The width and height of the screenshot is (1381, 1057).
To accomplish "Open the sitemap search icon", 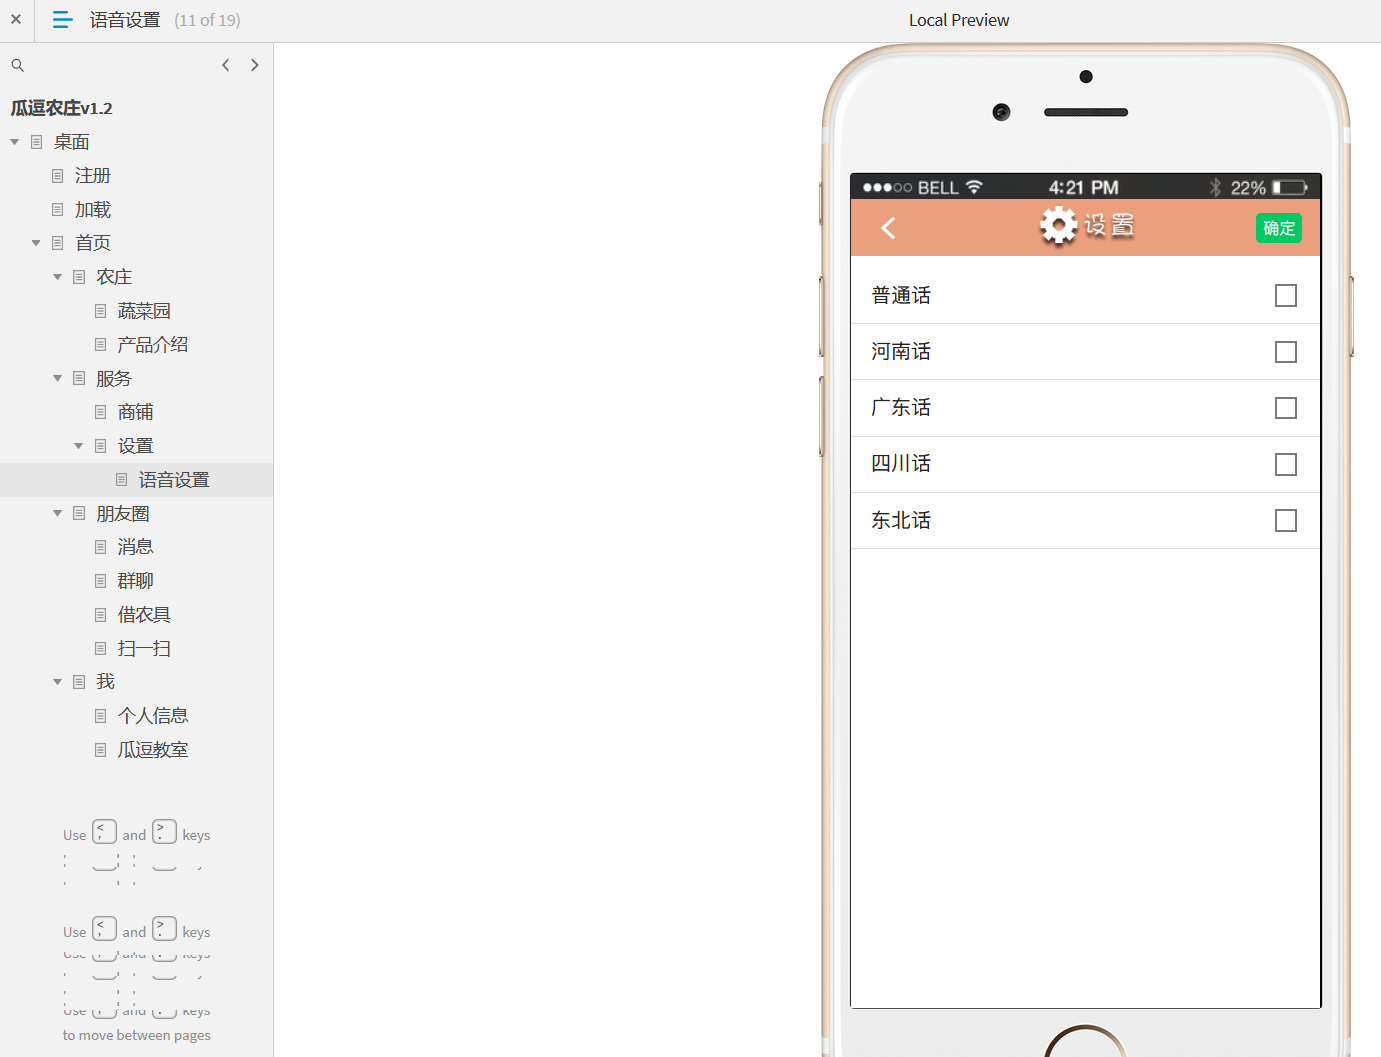I will [17, 65].
